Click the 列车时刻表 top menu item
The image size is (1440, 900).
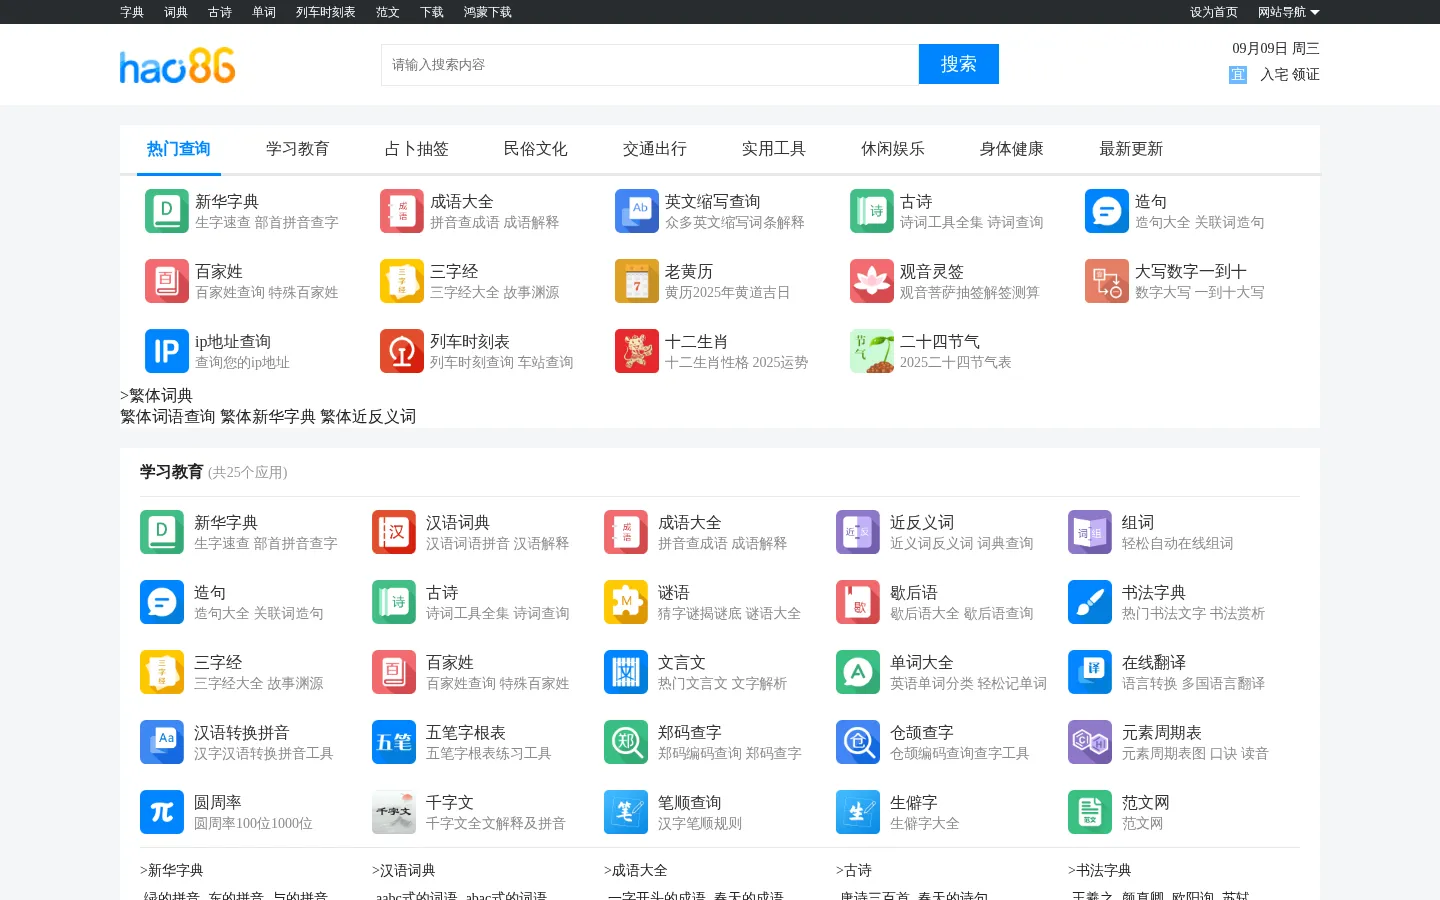tap(325, 12)
